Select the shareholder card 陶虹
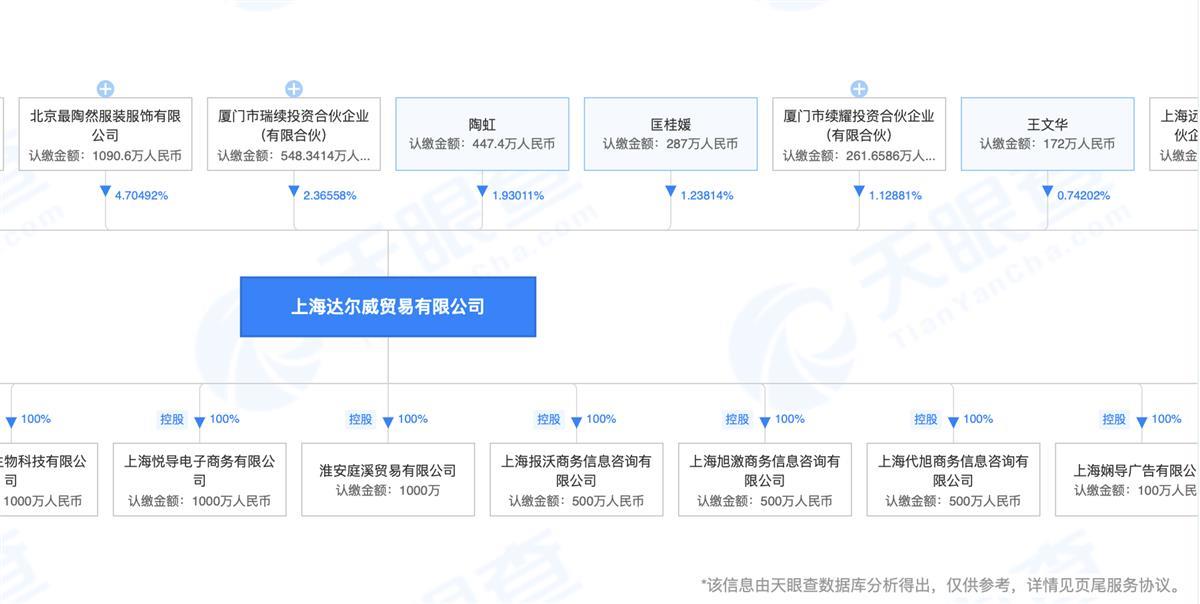The width and height of the screenshot is (1200, 604). 482,134
